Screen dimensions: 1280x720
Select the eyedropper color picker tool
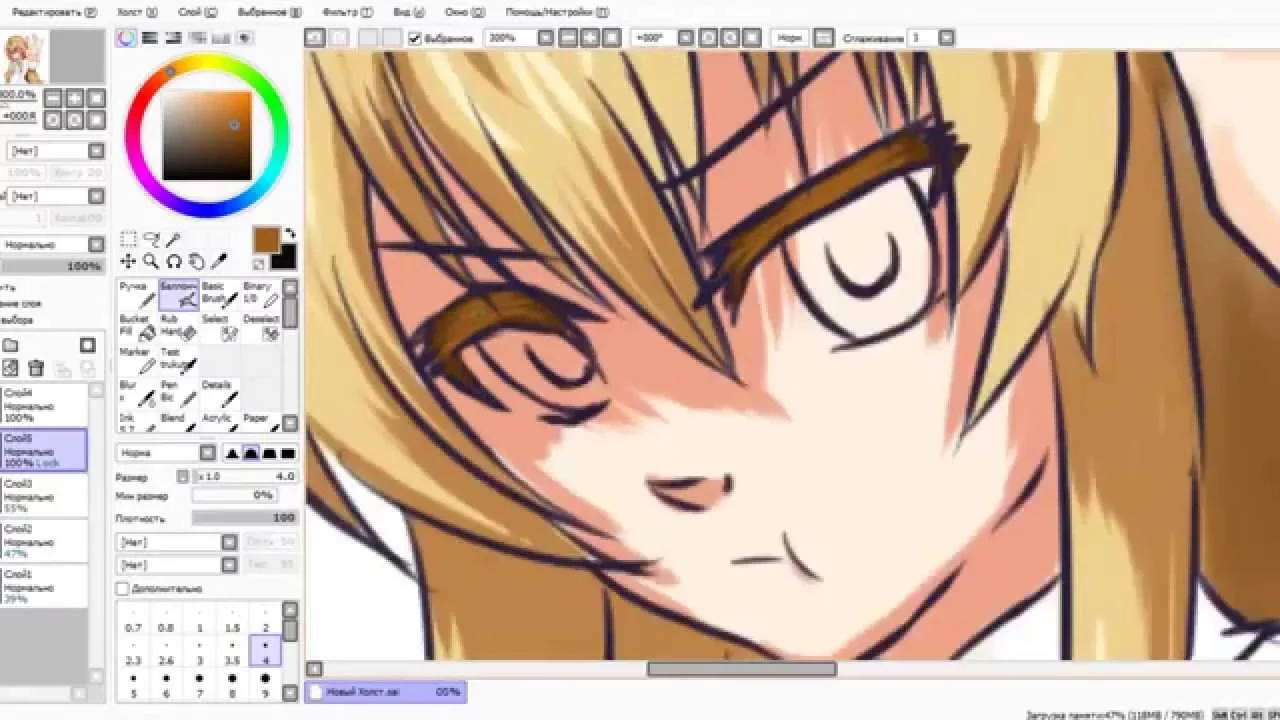pos(218,261)
